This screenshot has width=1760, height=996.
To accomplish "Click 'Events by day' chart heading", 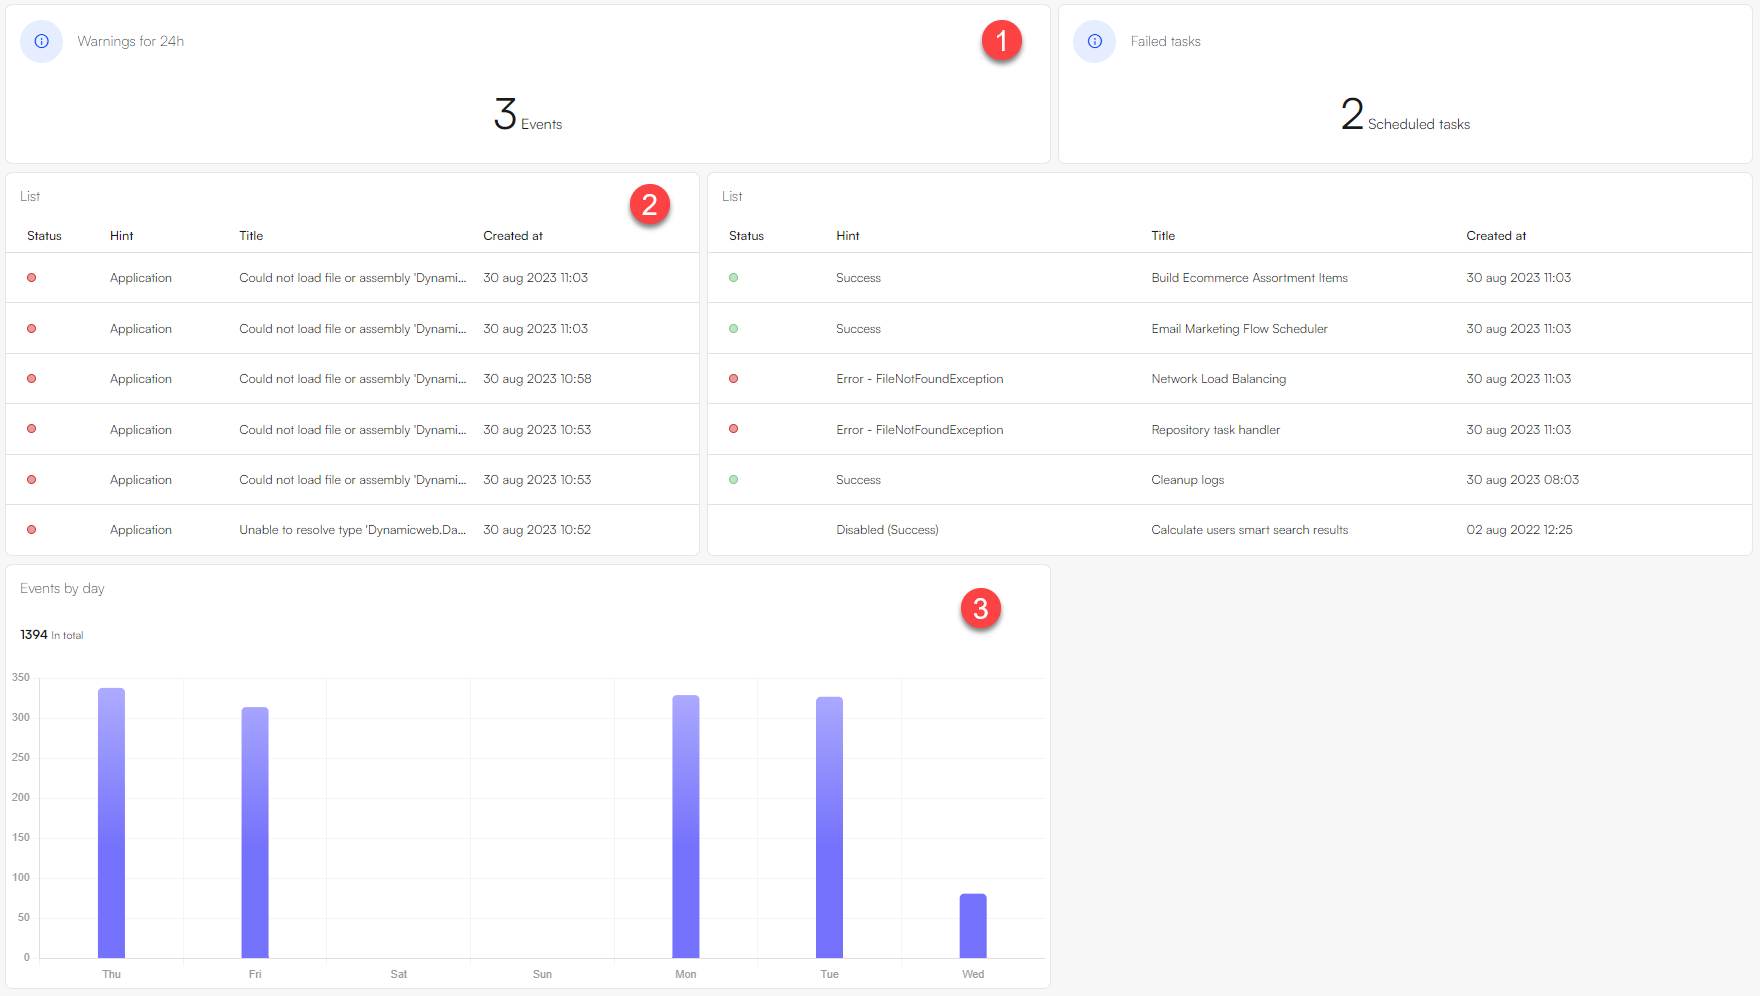I will [62, 588].
